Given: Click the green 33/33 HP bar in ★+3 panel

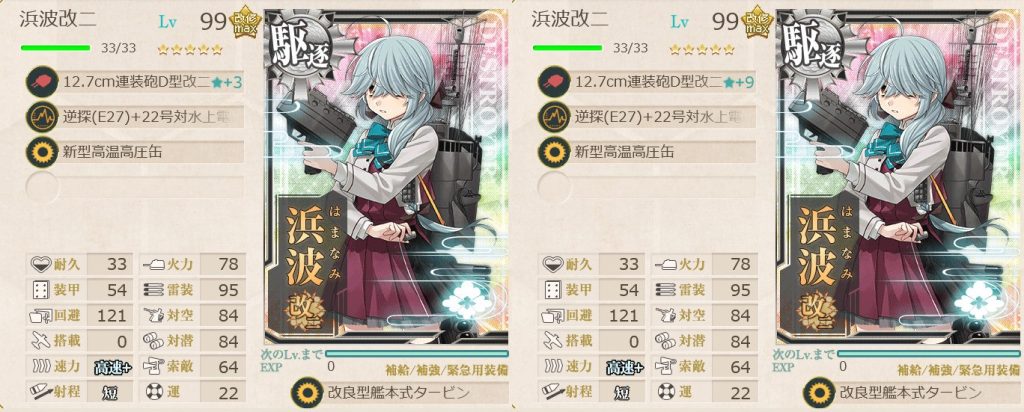Looking at the screenshot, I should (56, 48).
